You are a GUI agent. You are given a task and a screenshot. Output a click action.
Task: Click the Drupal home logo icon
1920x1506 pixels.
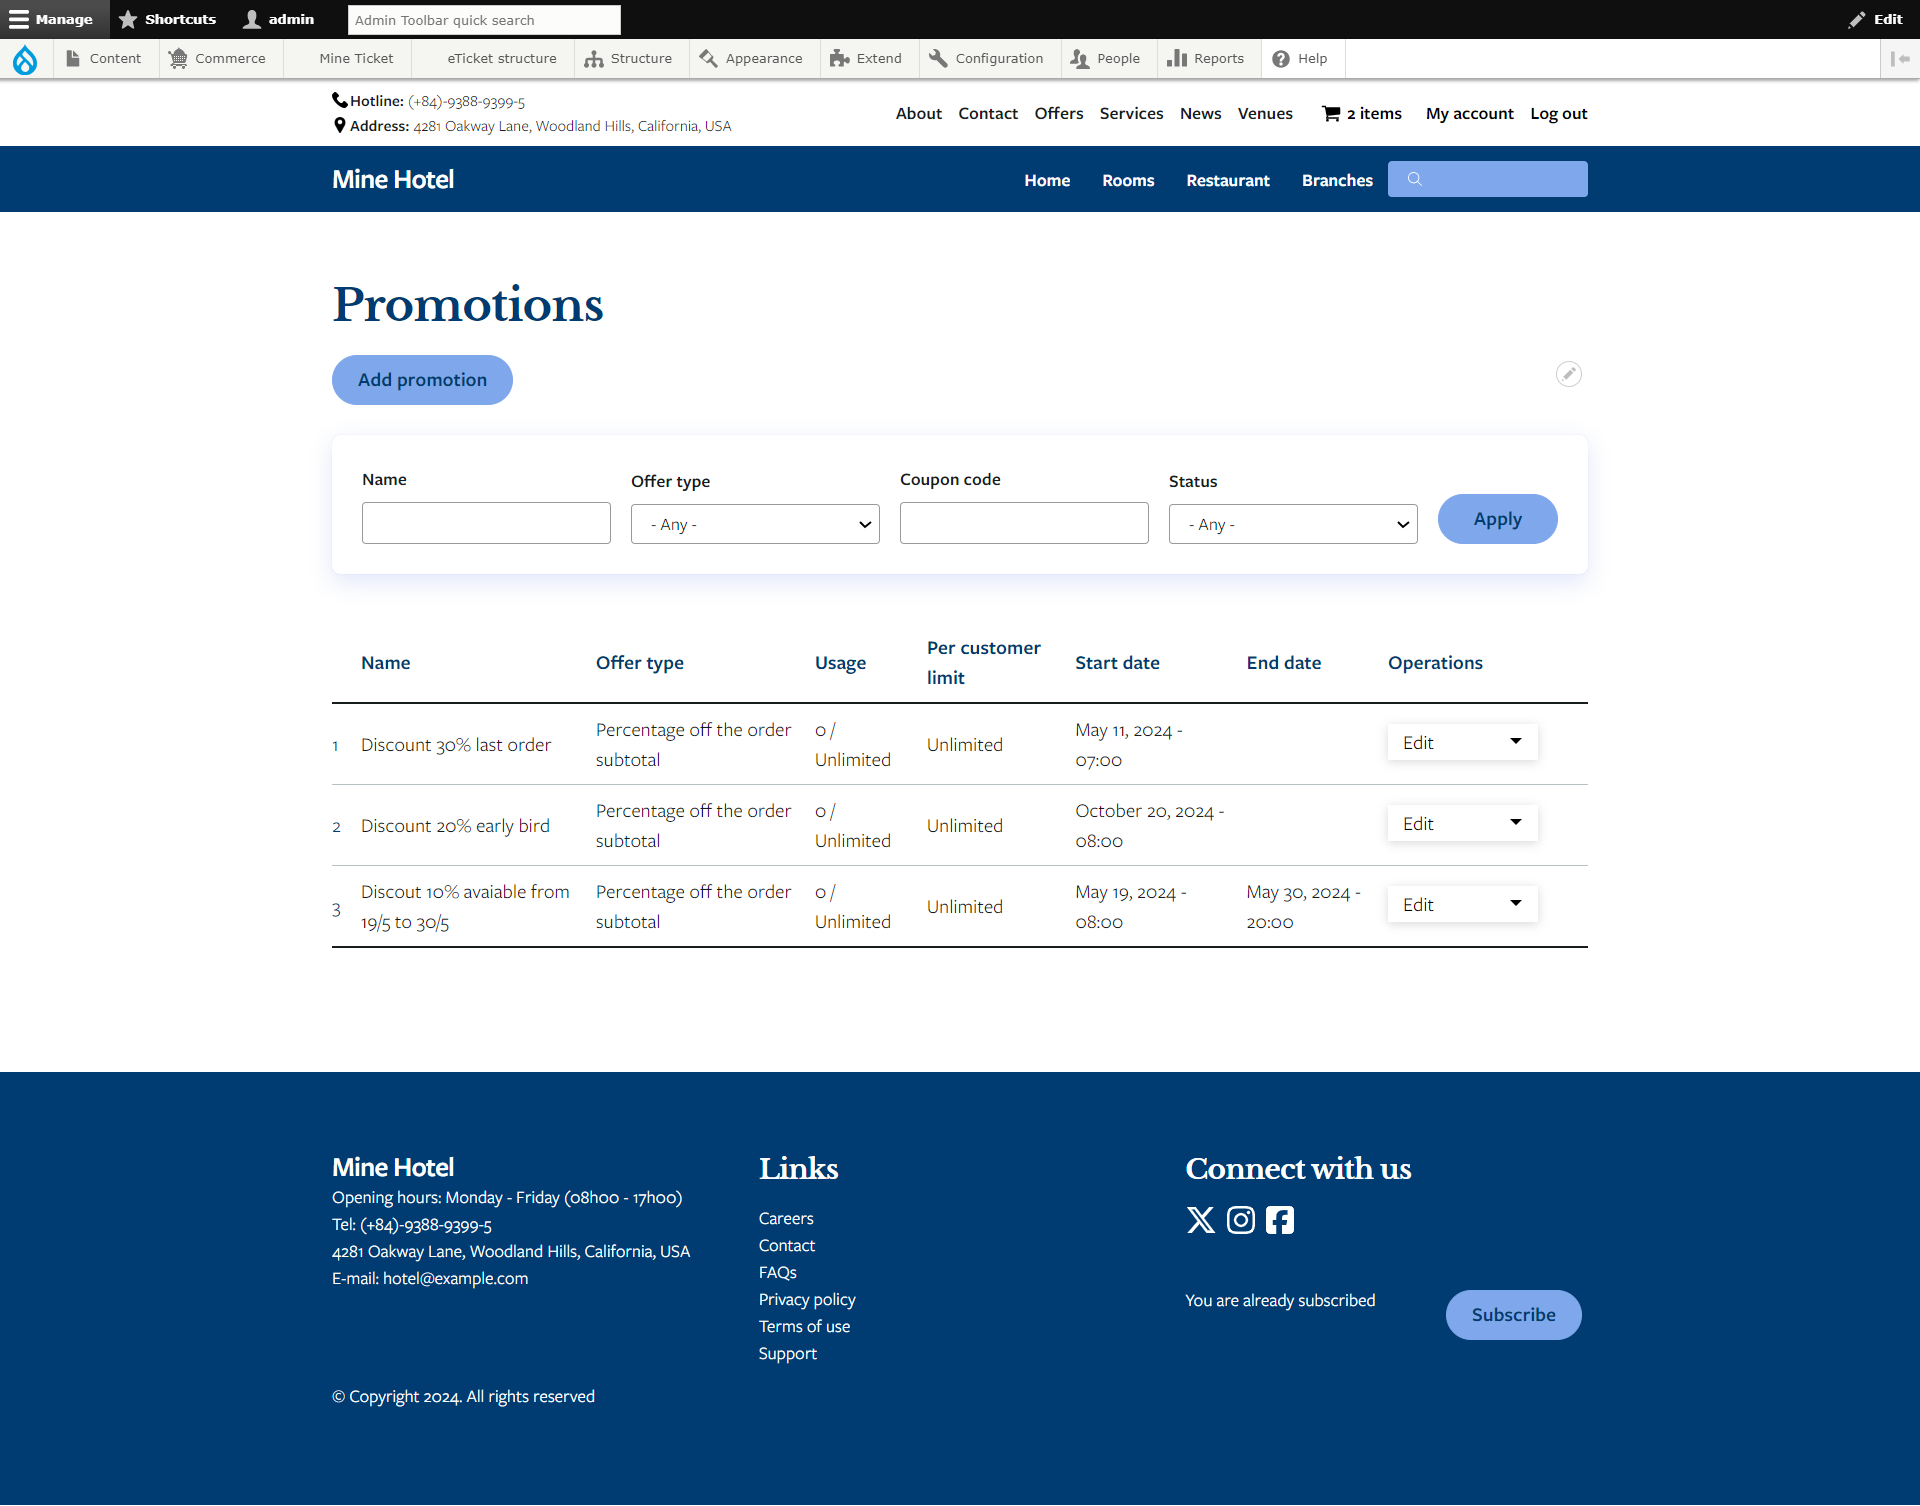point(25,59)
